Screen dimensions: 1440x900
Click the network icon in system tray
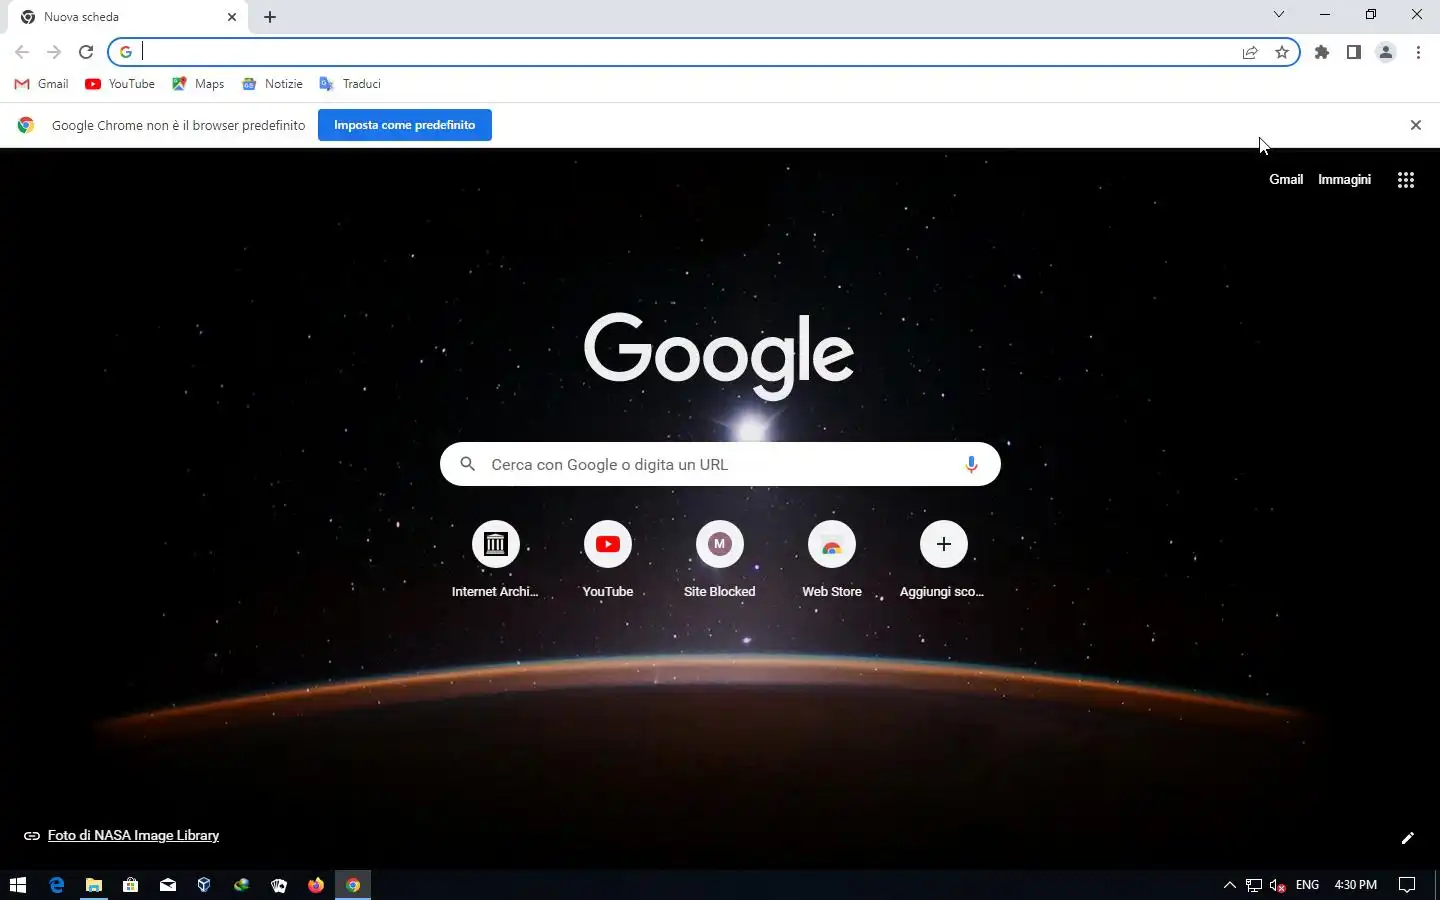(x=1254, y=885)
